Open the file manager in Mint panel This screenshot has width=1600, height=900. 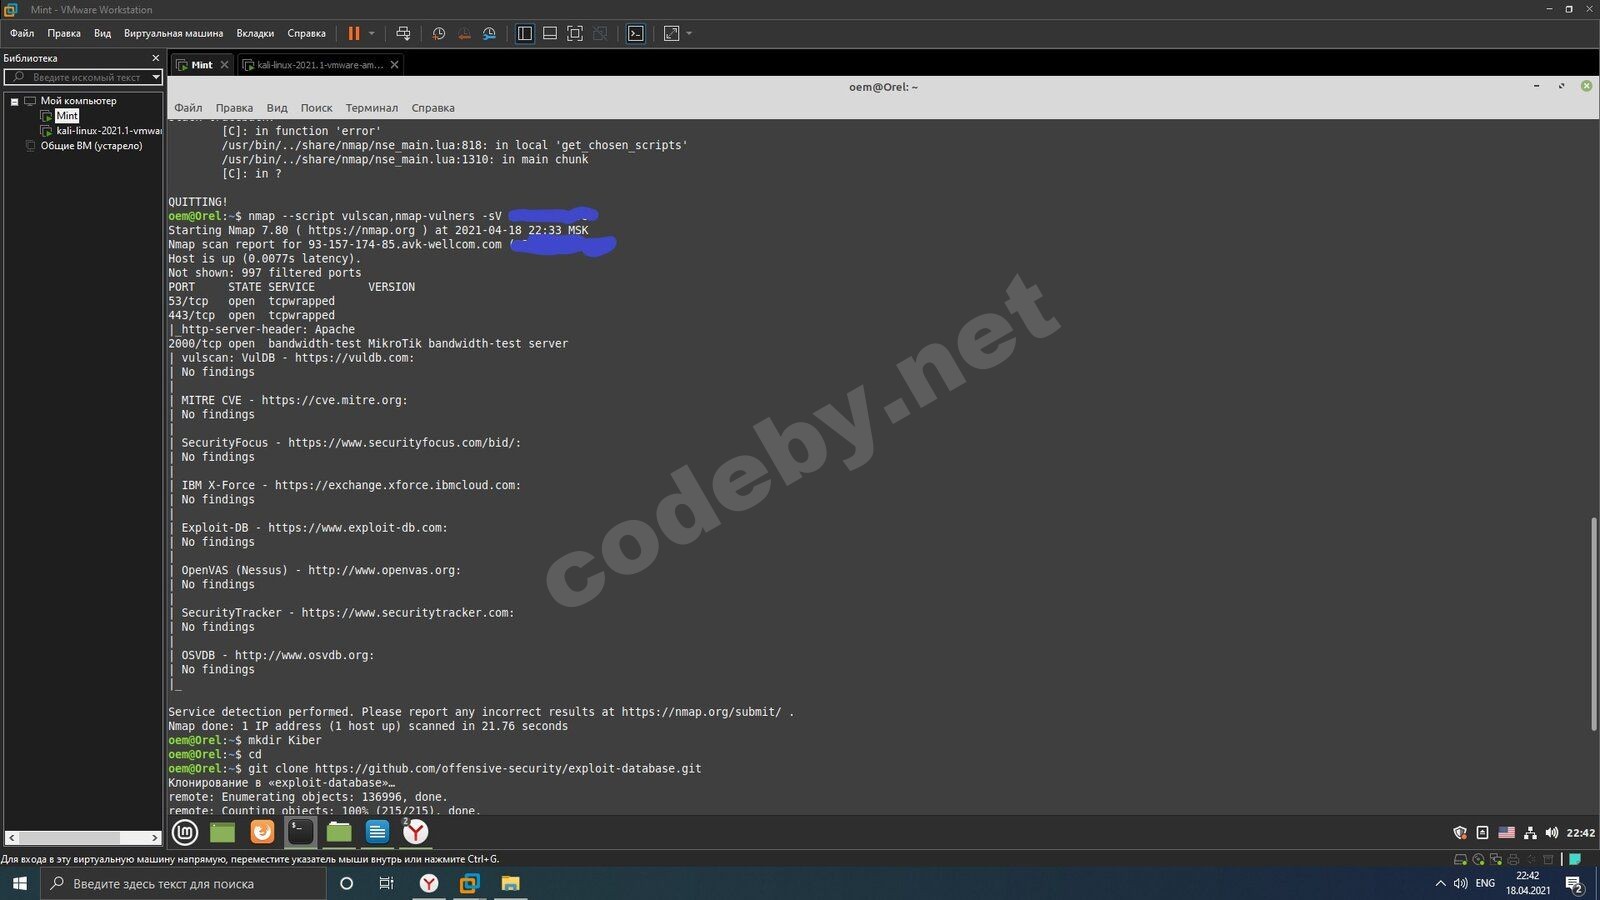[x=339, y=832]
